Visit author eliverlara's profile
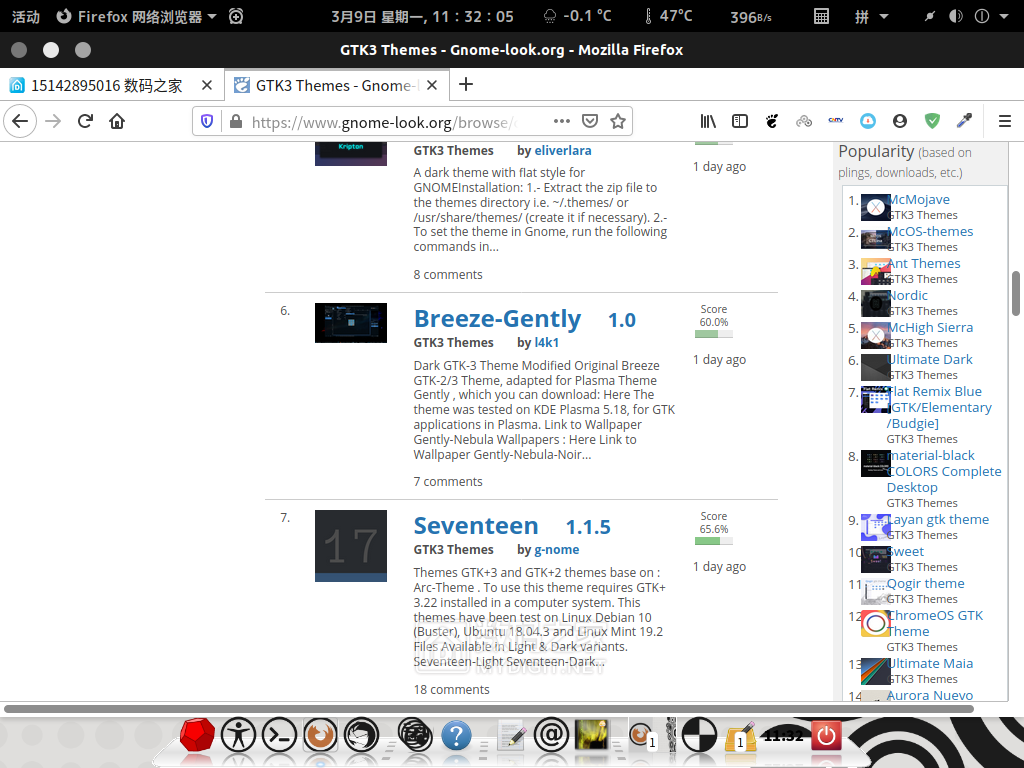Viewport: 1024px width, 768px height. point(563,151)
